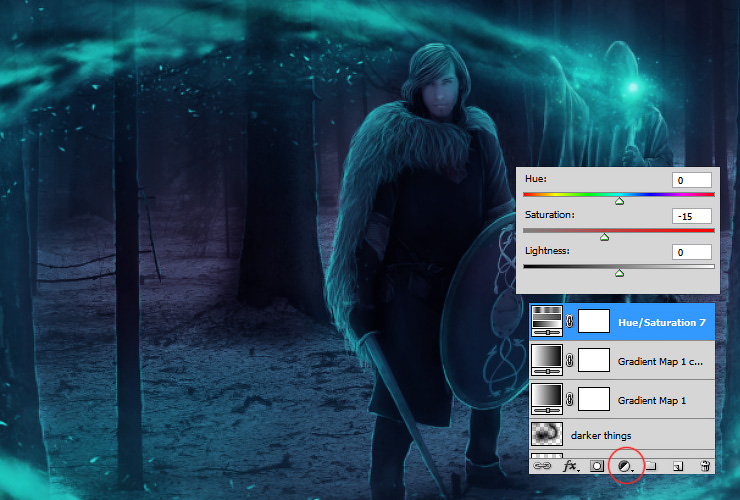Toggle mask link on Hue/Saturation 7
The width and height of the screenshot is (740, 500).
click(x=570, y=322)
